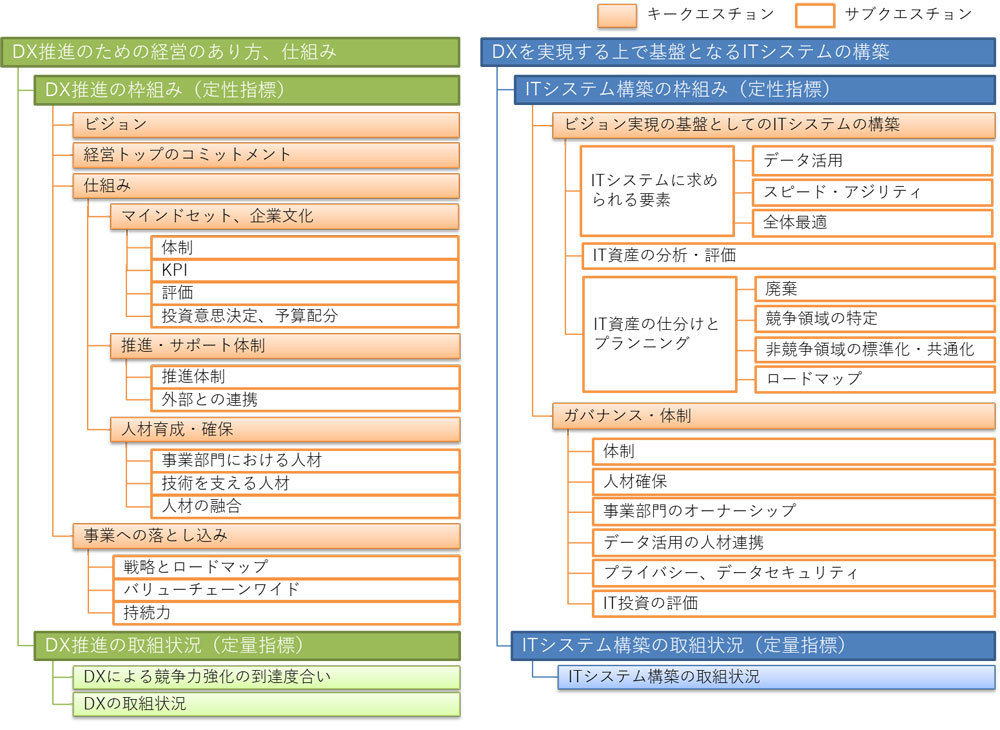The image size is (1000, 730).
Task: Collapse the DX推進の取組状況（定量指標） section
Action: pyautogui.click(x=246, y=645)
